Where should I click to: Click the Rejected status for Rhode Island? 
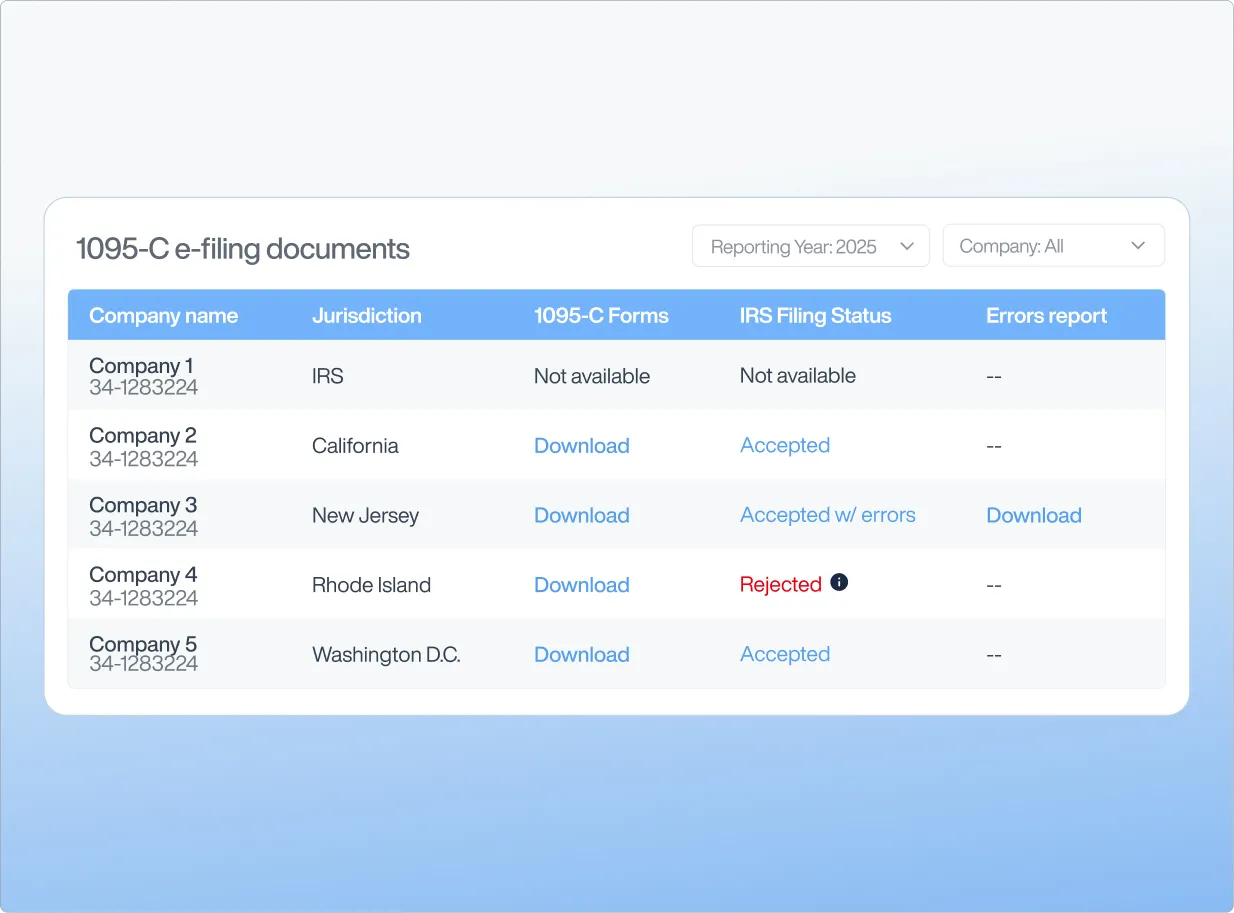[781, 585]
